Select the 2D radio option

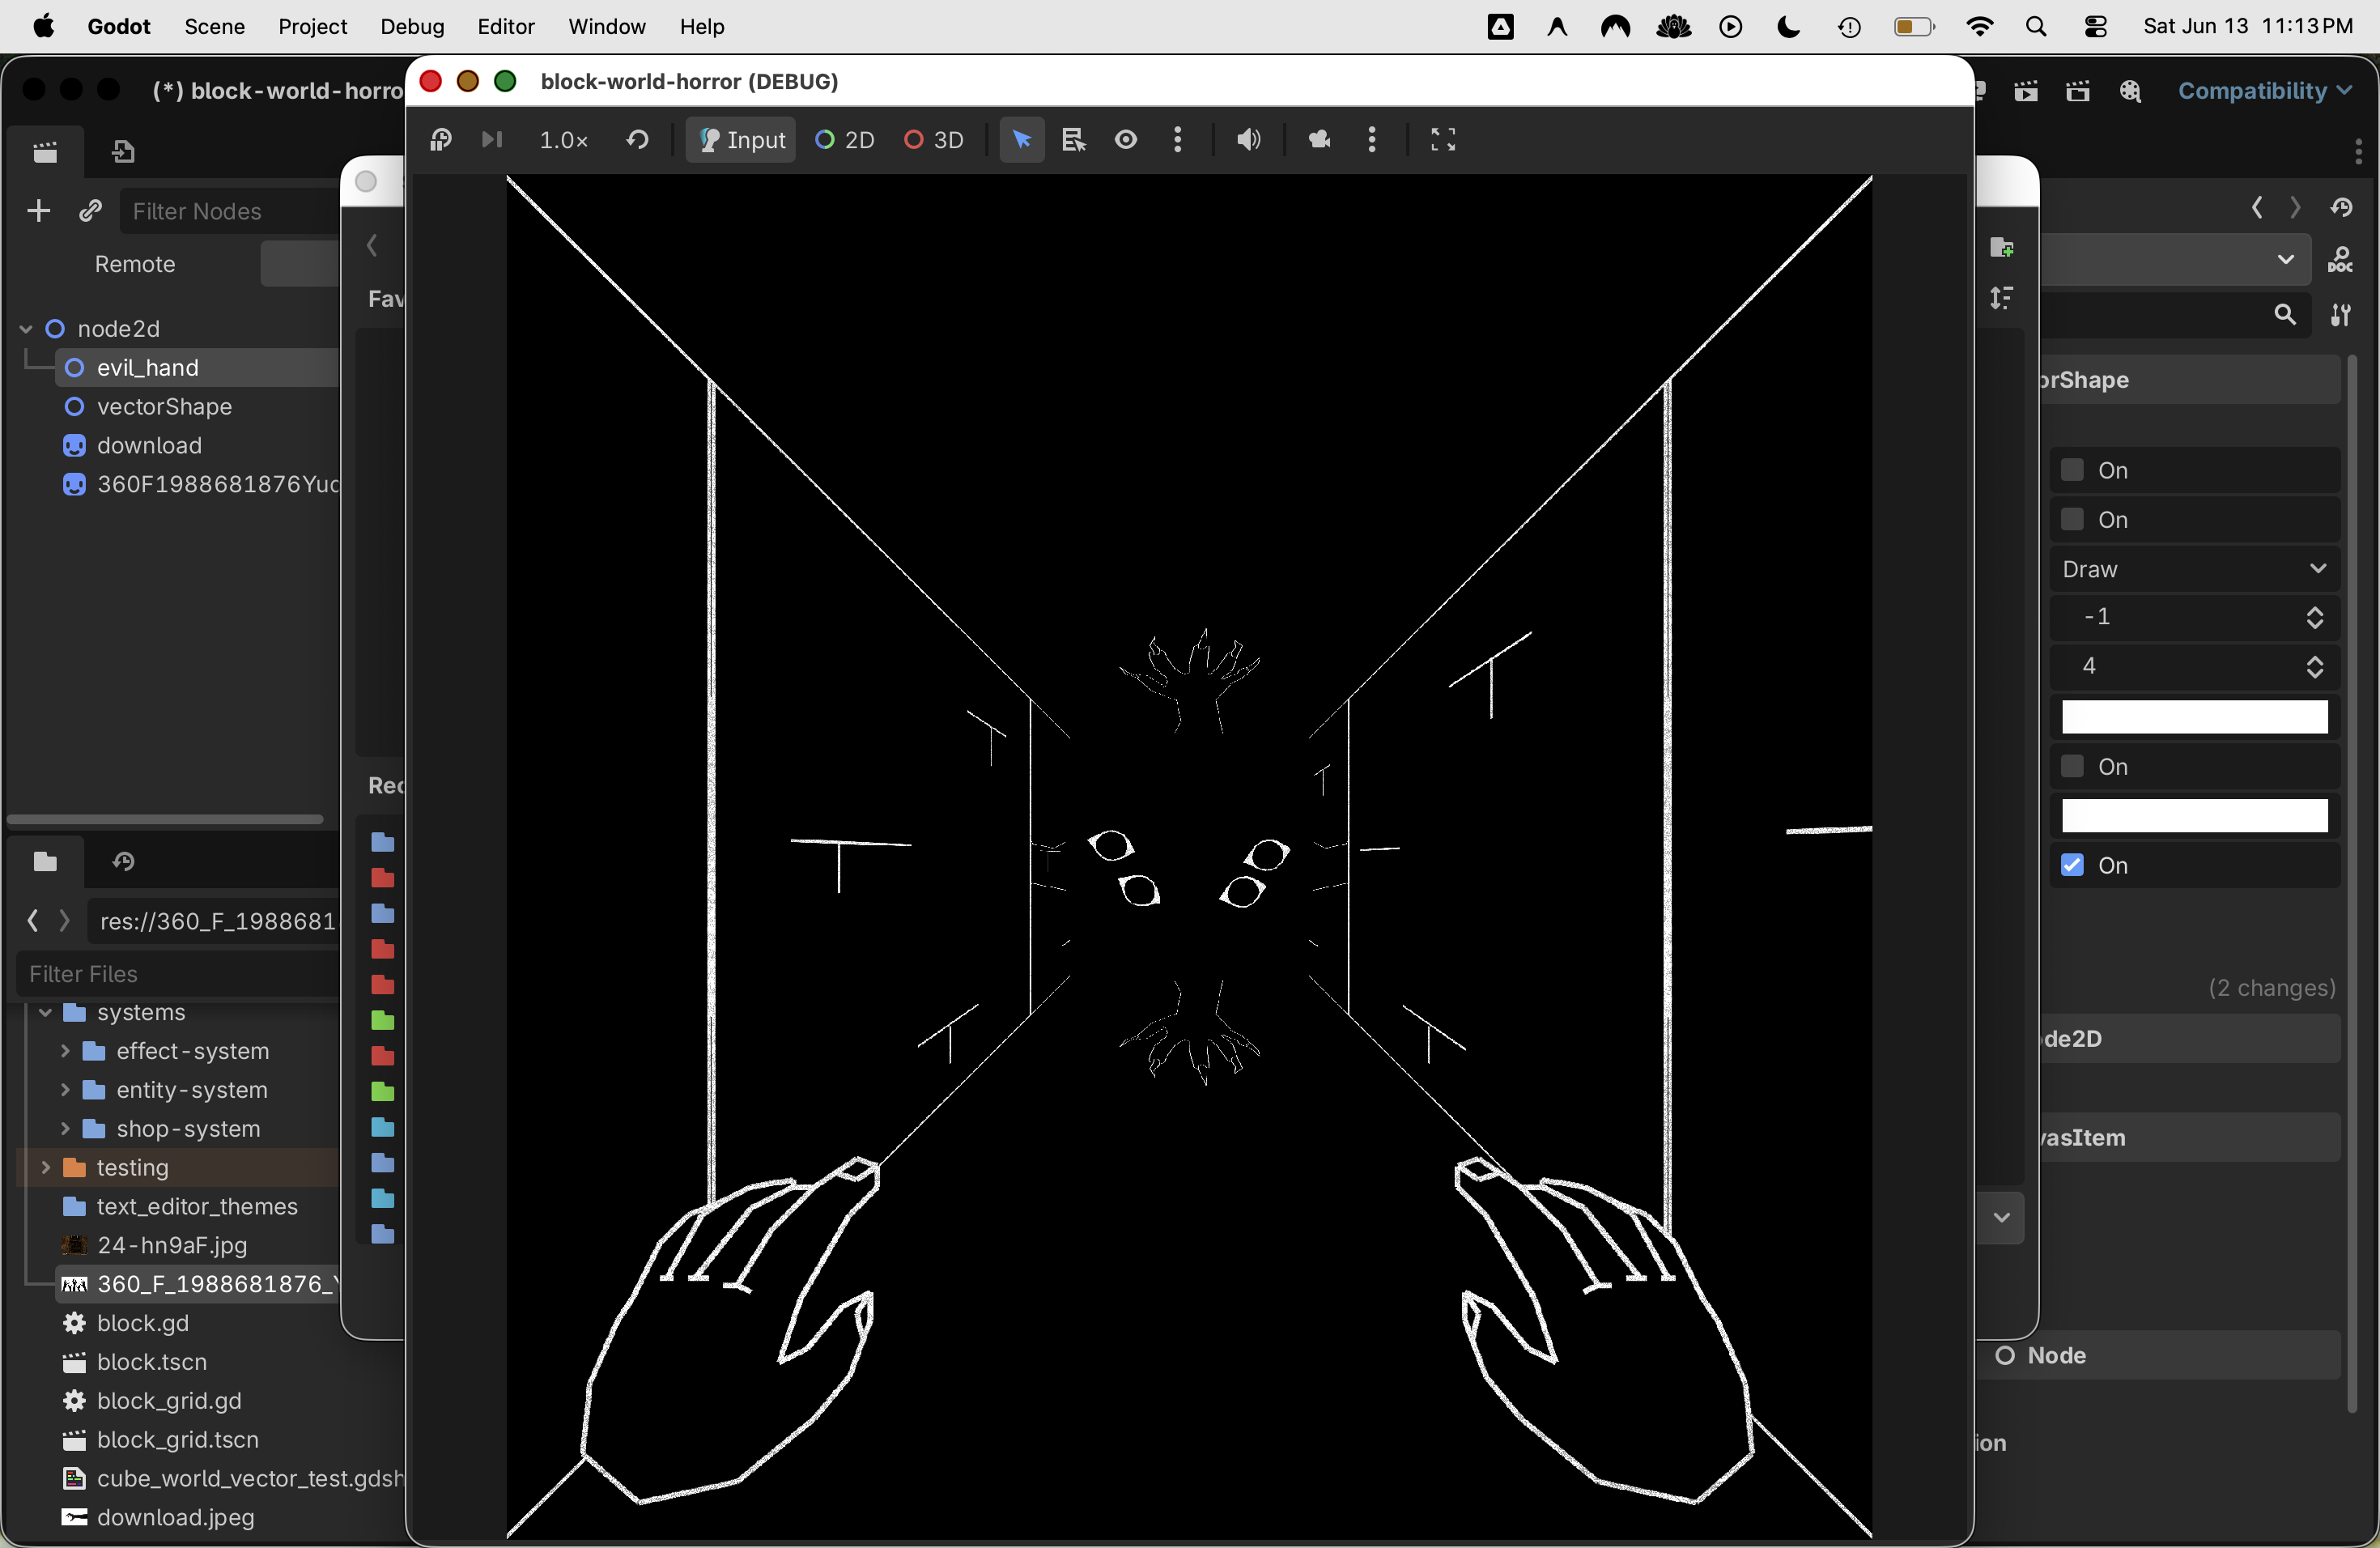(845, 140)
